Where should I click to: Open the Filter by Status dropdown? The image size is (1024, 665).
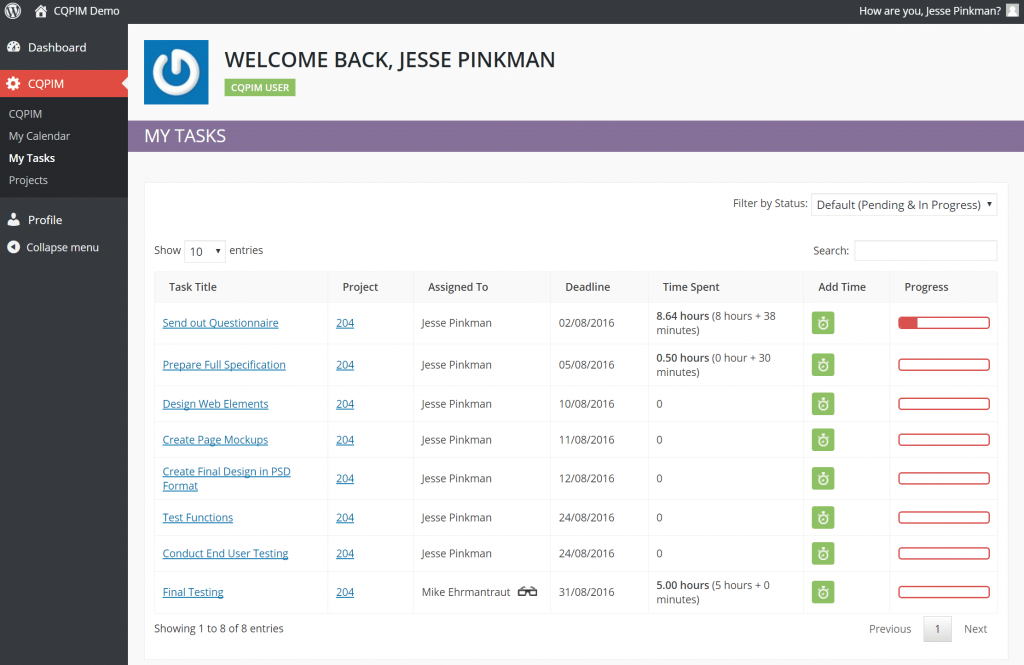pyautogui.click(x=904, y=204)
